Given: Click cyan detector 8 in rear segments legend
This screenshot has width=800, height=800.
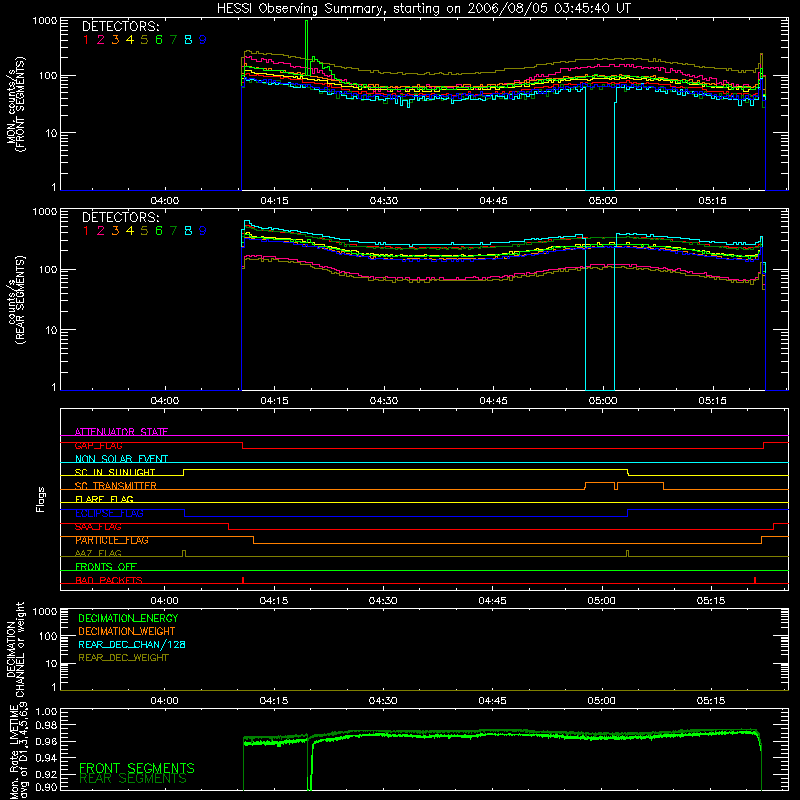Looking at the screenshot, I should point(188,231).
